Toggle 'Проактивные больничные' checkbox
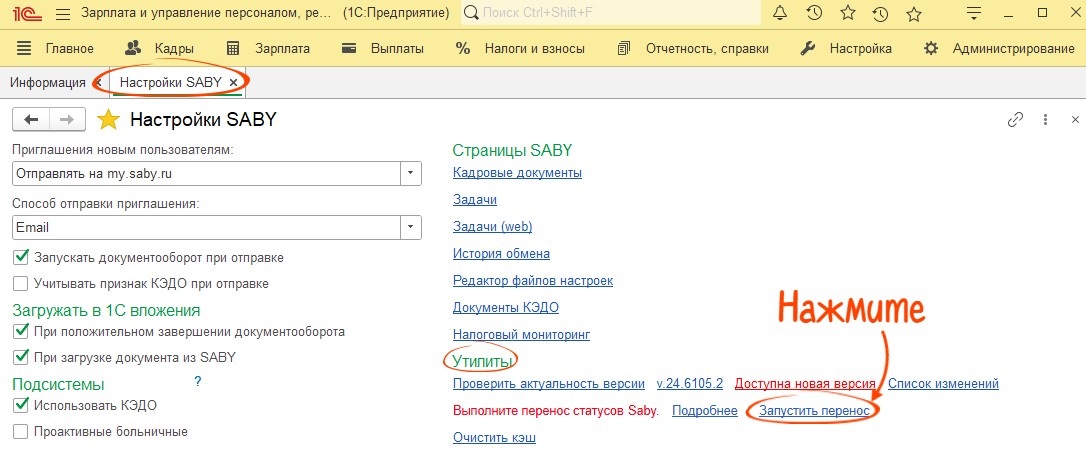Screen dimensions: 1086x449 coord(21,432)
